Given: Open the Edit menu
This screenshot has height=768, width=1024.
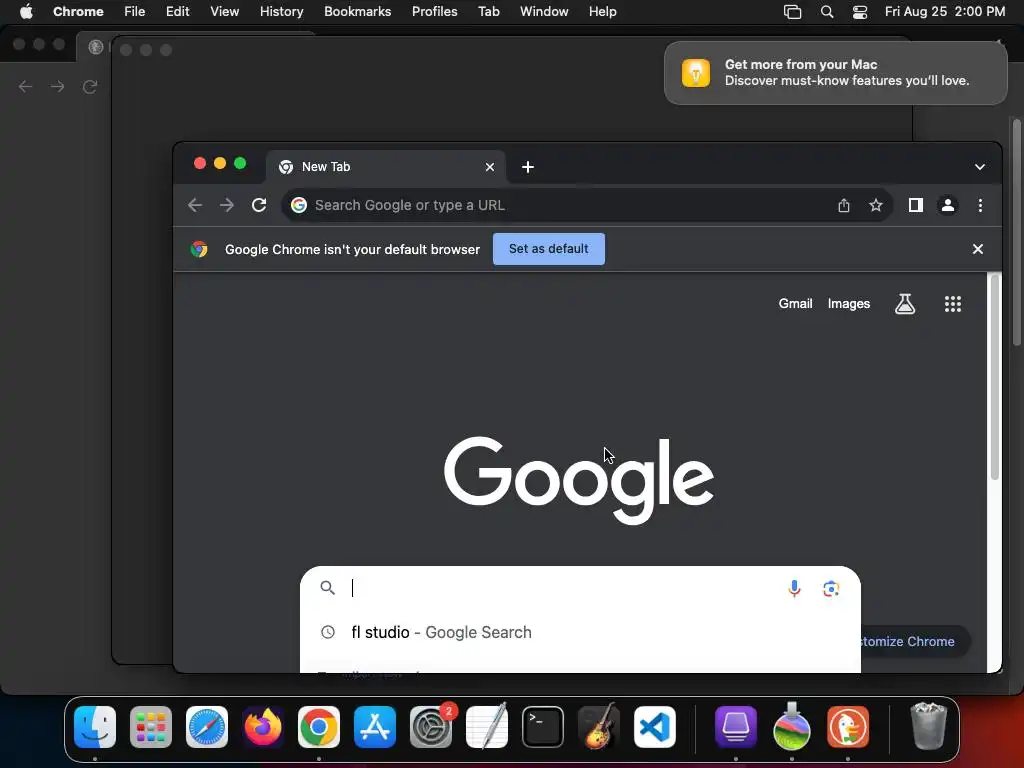Looking at the screenshot, I should pos(178,11).
